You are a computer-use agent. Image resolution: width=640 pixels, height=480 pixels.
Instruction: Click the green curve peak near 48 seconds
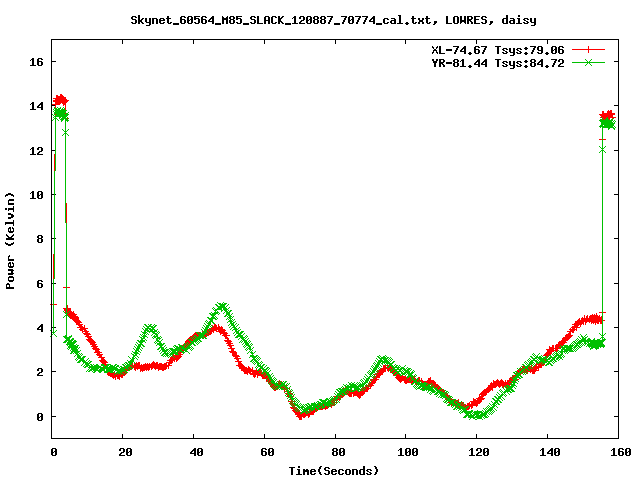pyautogui.click(x=222, y=306)
